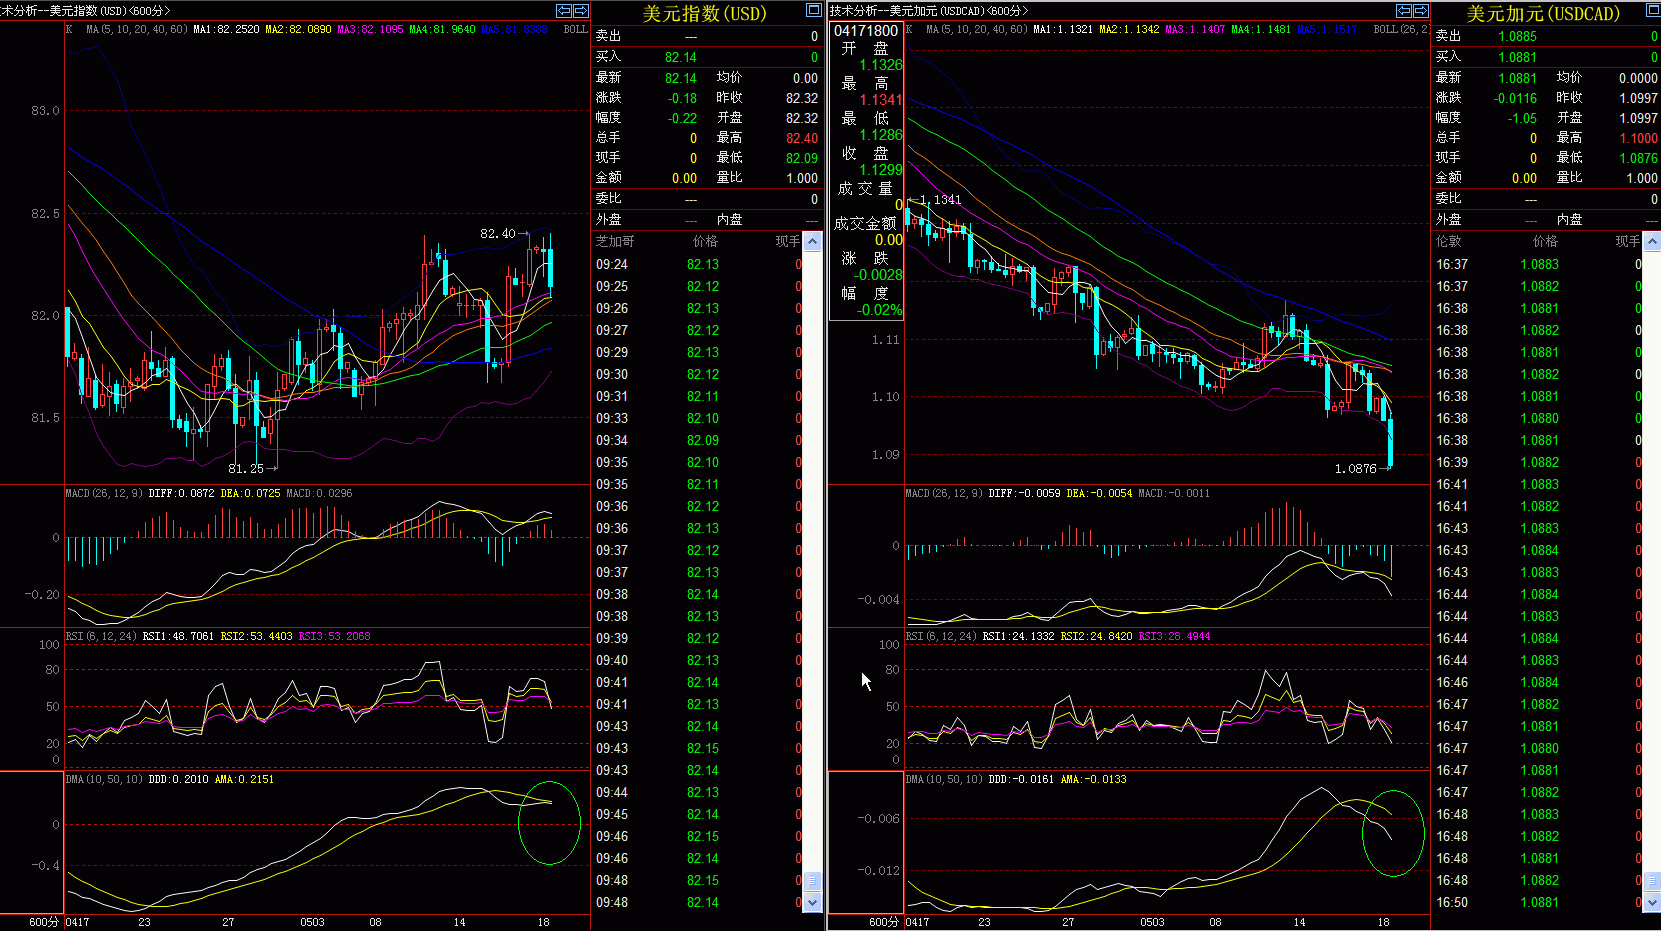
Task: Click right arrow icon in USDCAD chart header
Action: 1421,10
